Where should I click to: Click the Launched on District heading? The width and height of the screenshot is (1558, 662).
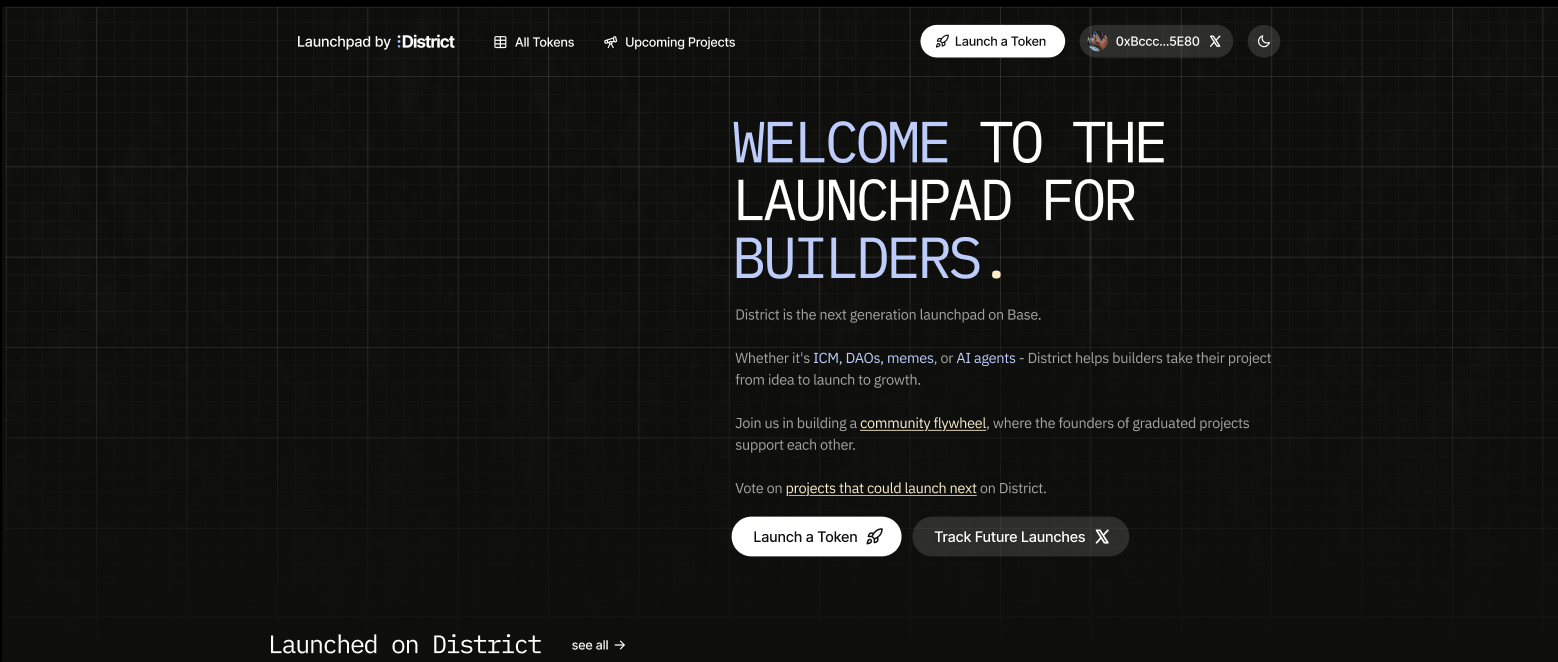pos(405,644)
